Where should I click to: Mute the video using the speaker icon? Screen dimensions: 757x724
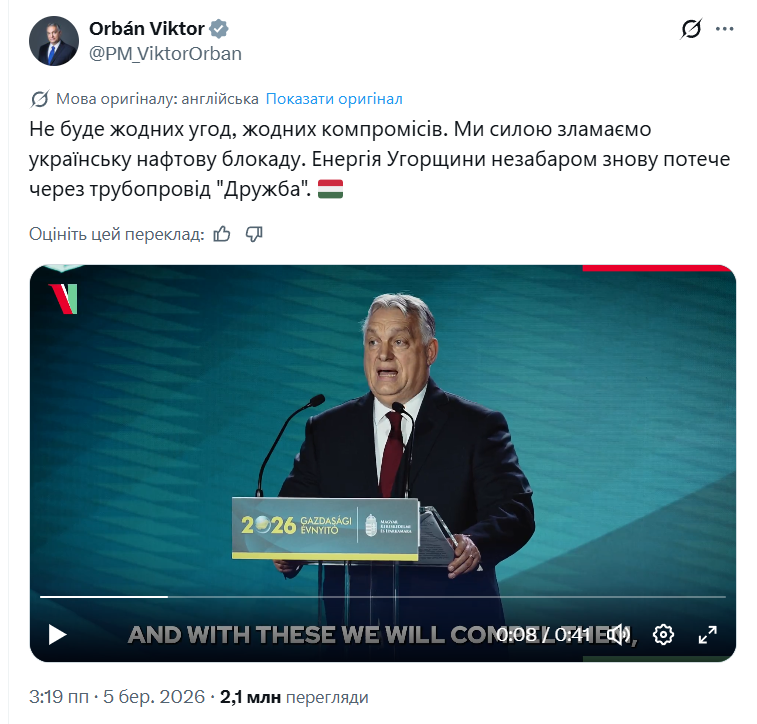pos(619,635)
